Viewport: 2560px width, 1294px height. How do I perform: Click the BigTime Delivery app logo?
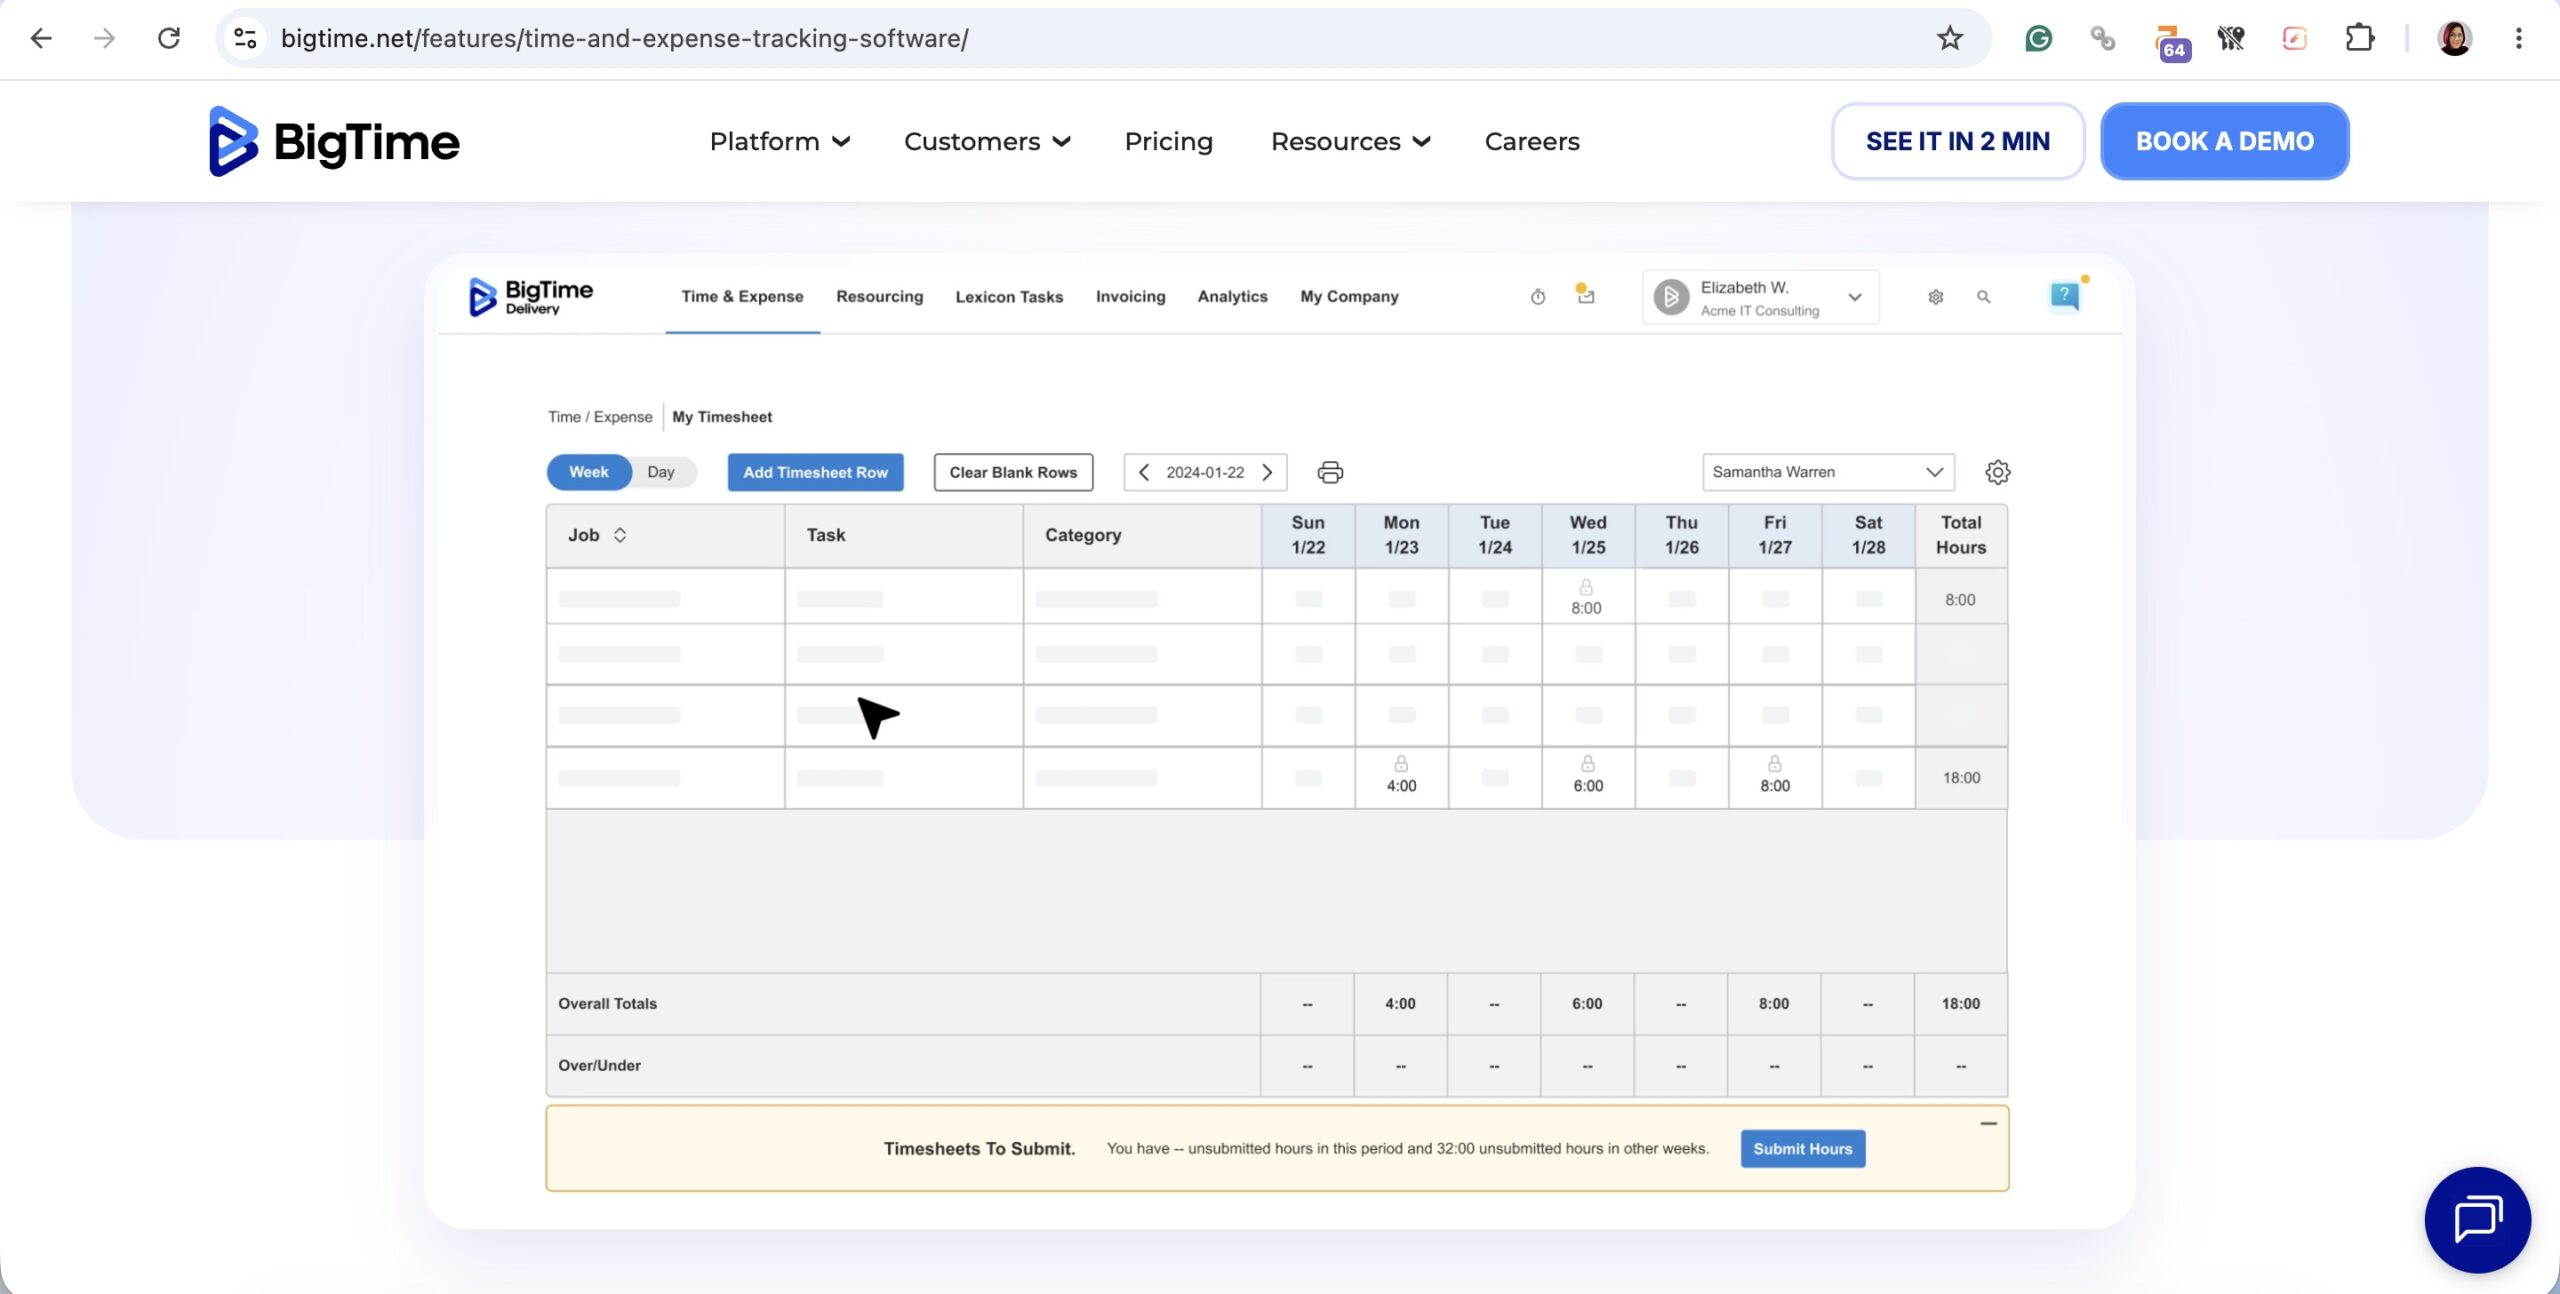(x=531, y=297)
